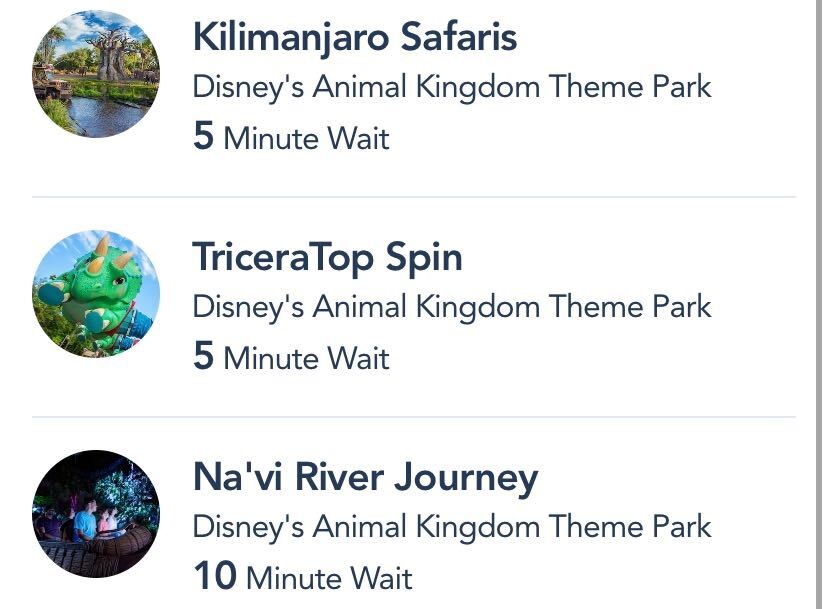Tap the TriceraTop Spin green dinosaur thumbnail
The image size is (828, 609).
click(96, 294)
